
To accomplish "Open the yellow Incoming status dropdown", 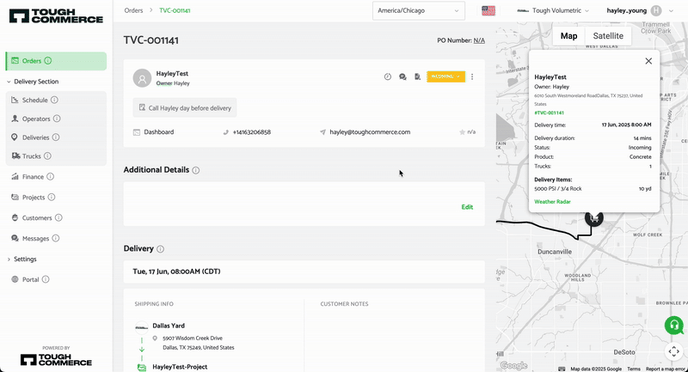I will [446, 76].
